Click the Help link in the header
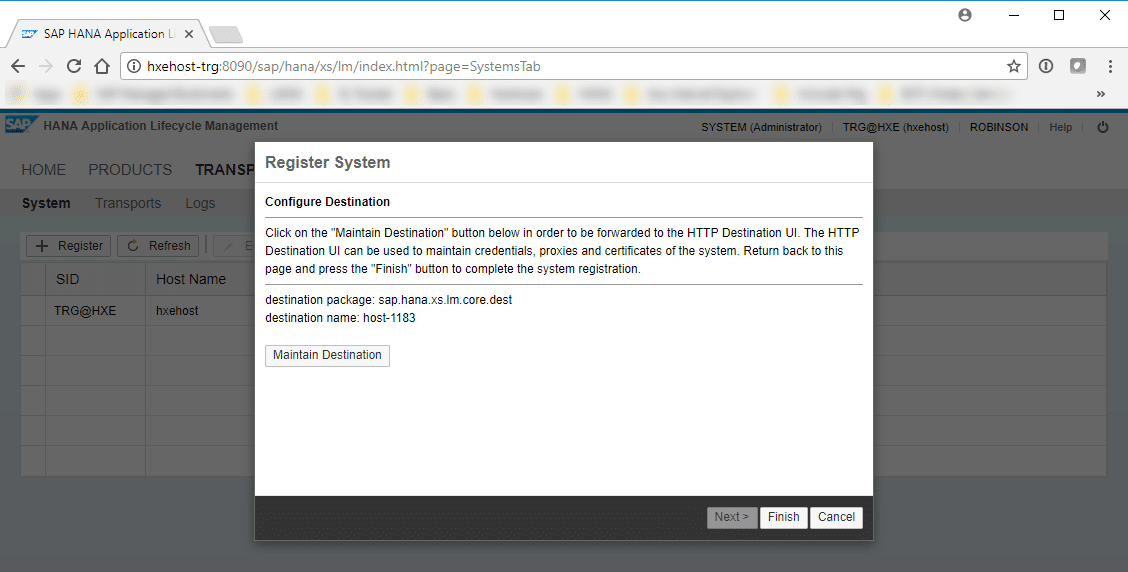Viewport: 1128px width, 572px height. pyautogui.click(x=1060, y=127)
